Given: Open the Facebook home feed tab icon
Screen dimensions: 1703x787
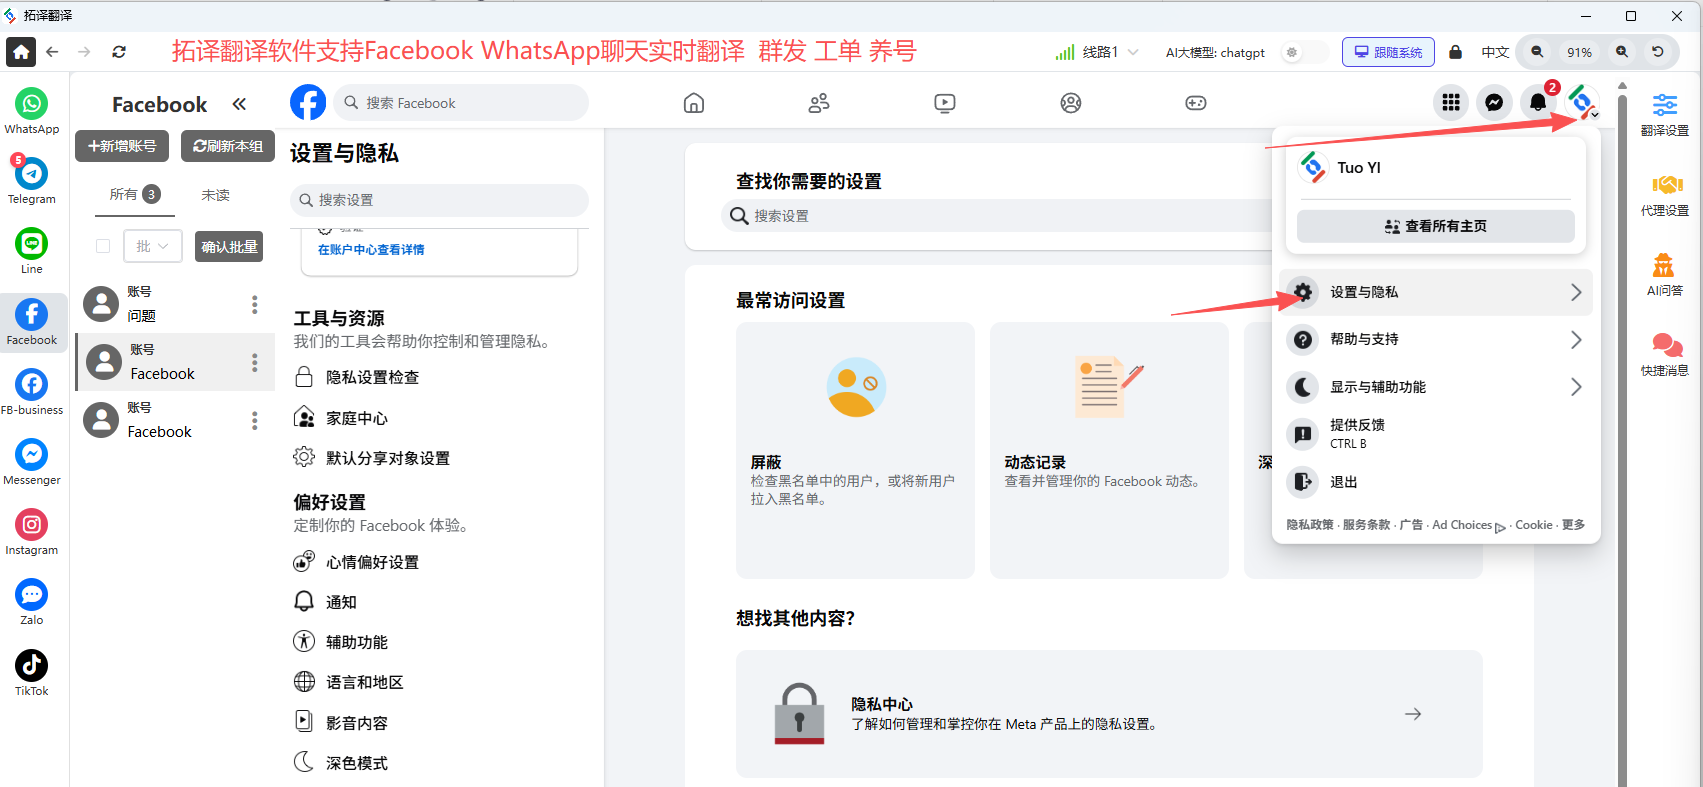Looking at the screenshot, I should pyautogui.click(x=694, y=103).
